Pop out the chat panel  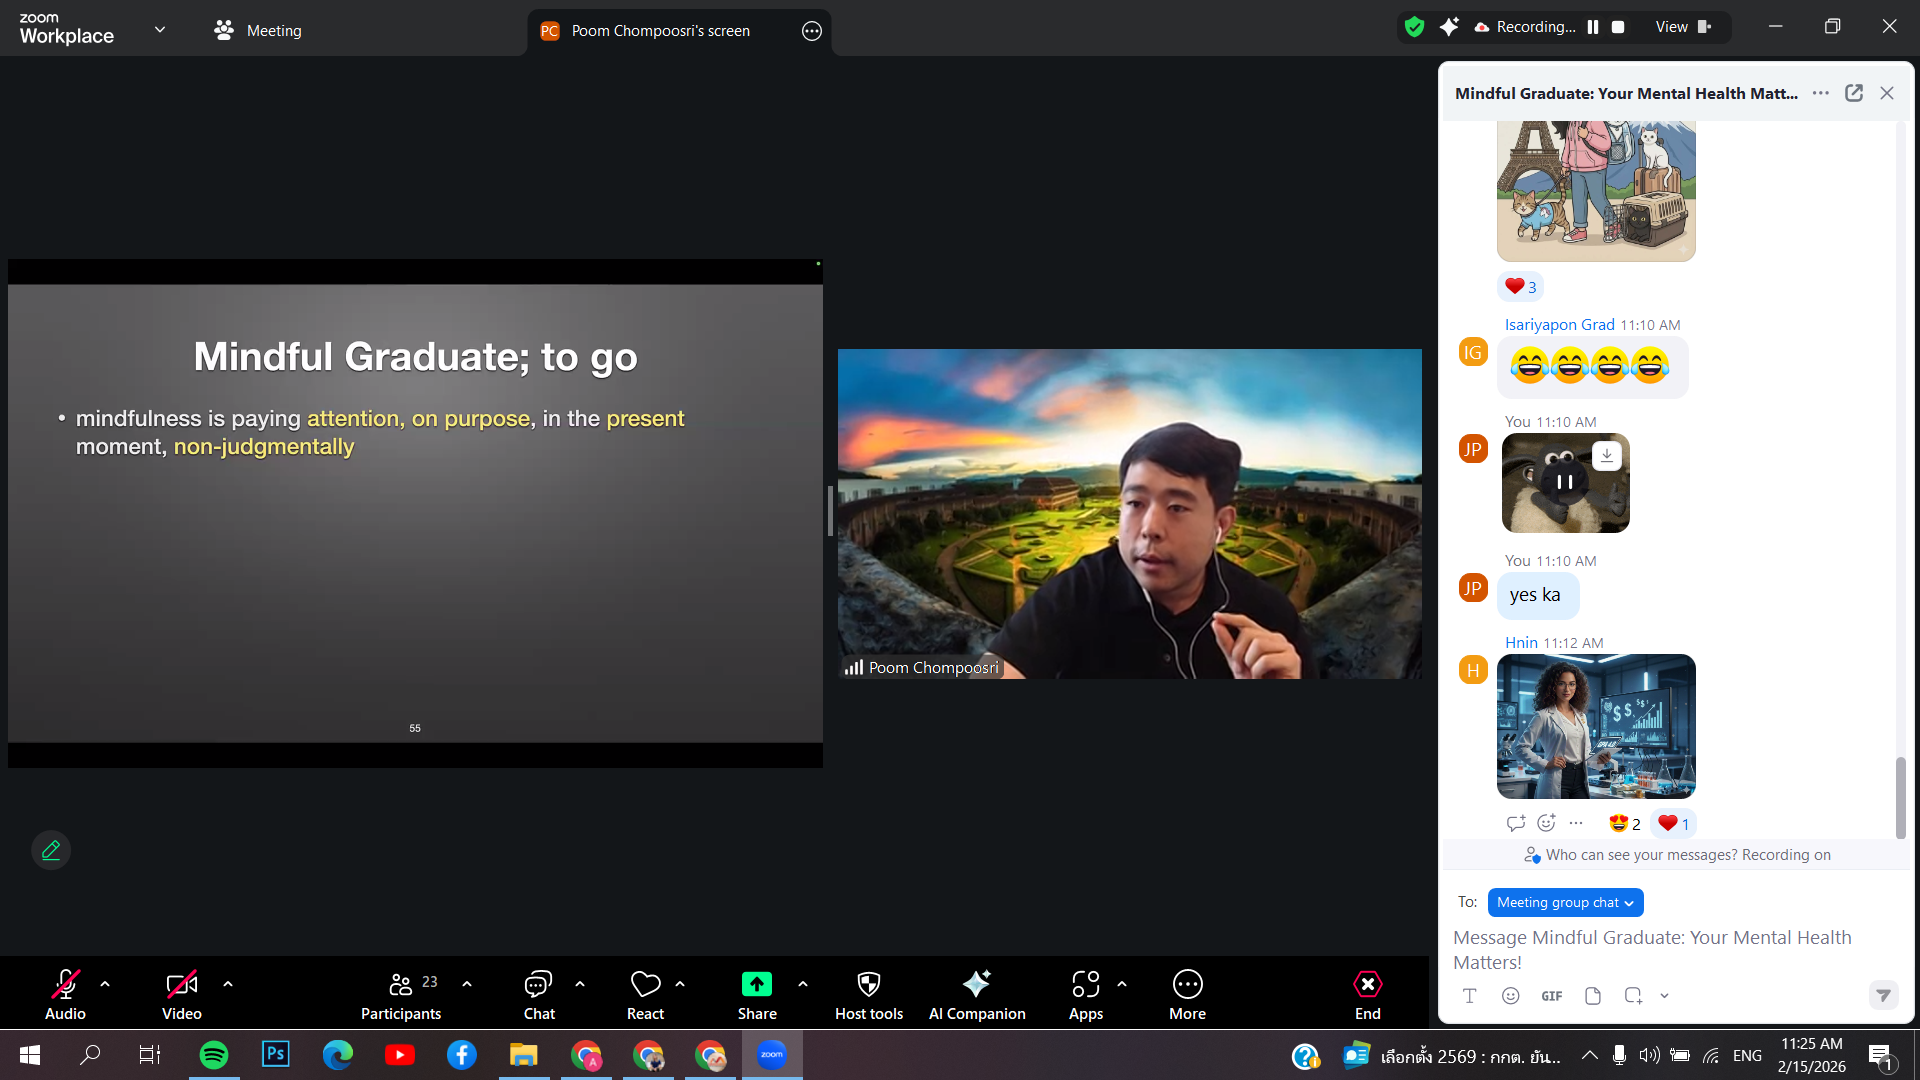click(1854, 93)
